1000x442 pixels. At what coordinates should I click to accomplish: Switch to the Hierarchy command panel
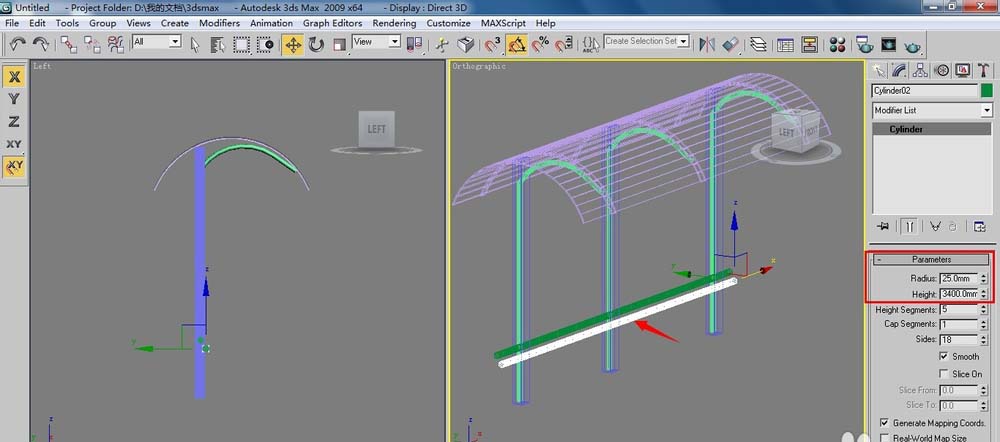click(920, 70)
